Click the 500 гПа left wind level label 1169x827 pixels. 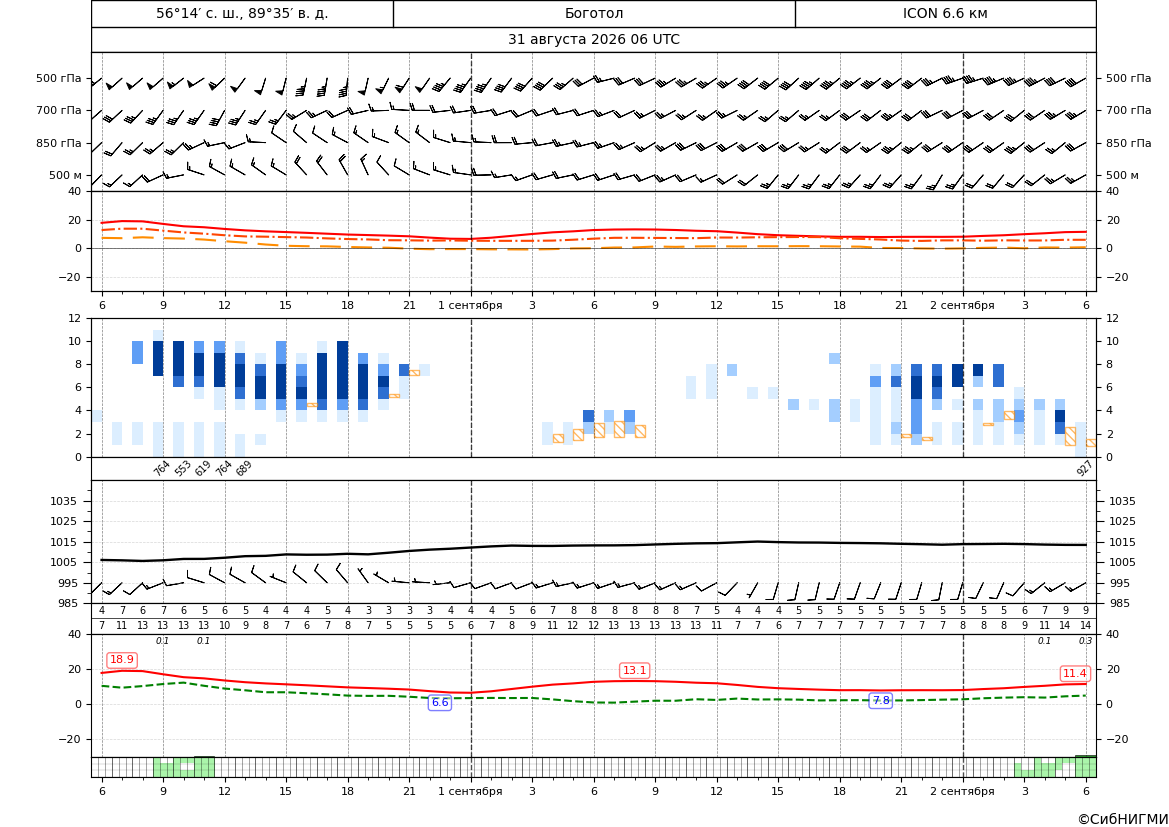click(x=59, y=78)
